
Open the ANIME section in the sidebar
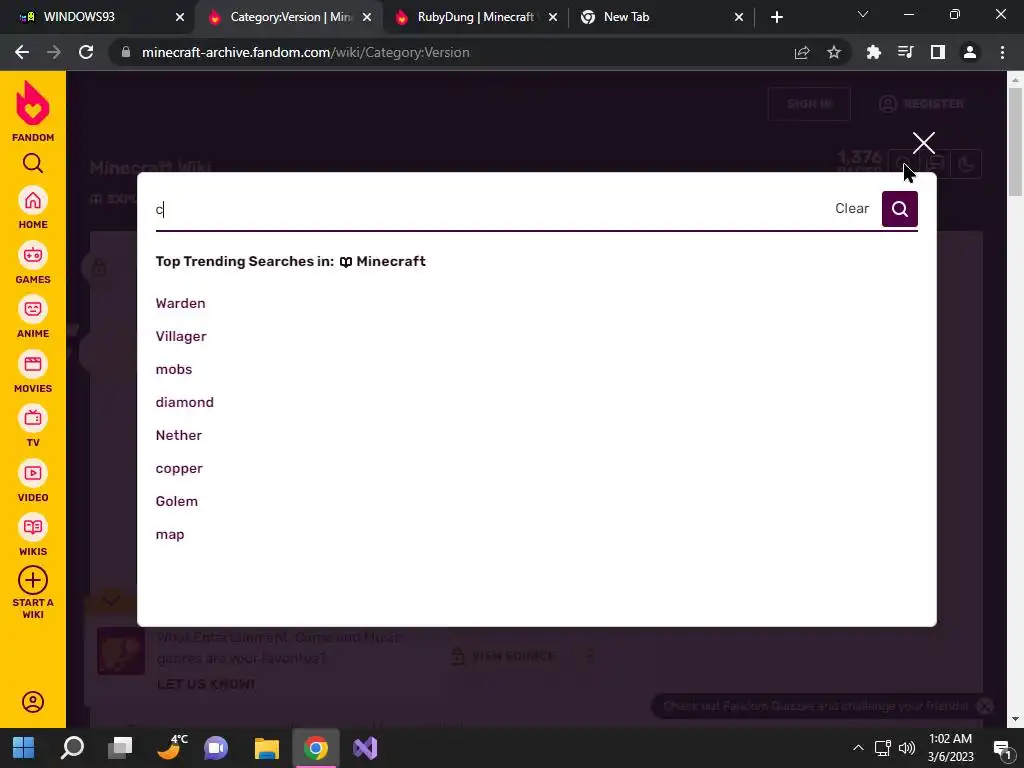(33, 317)
